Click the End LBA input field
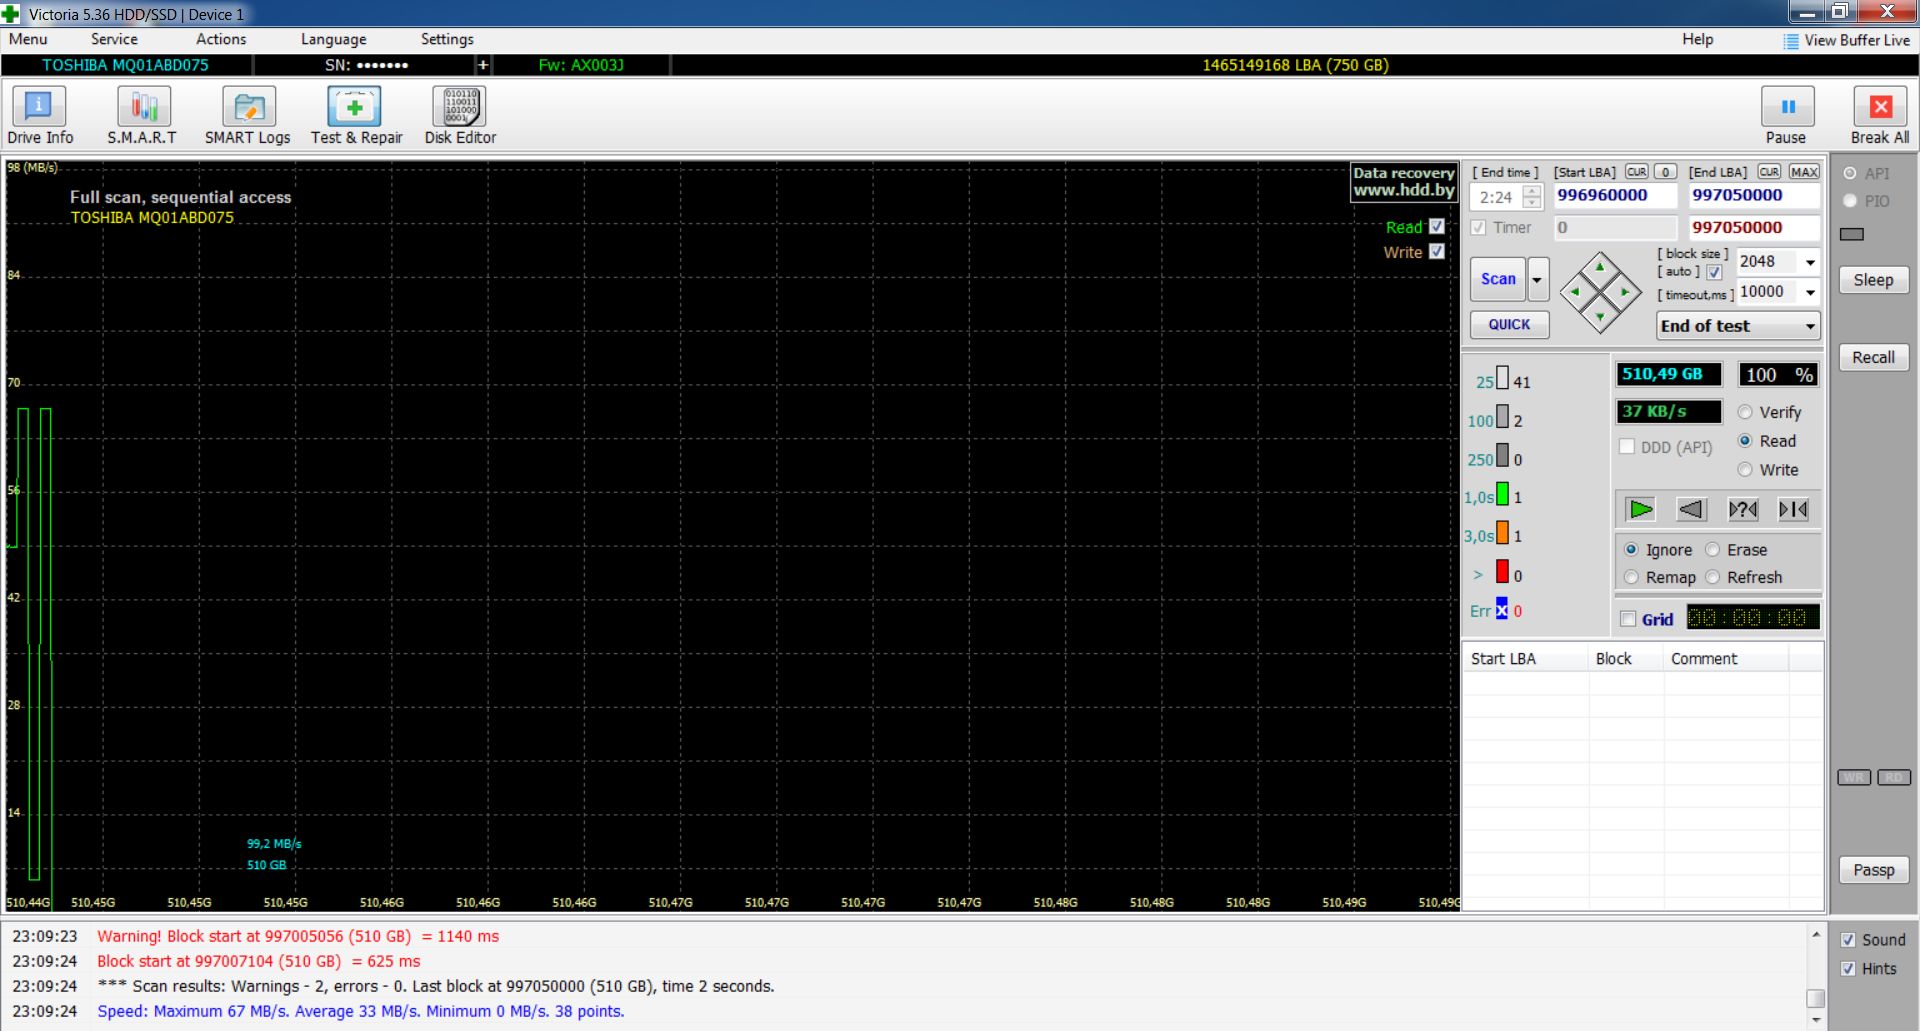The image size is (1920, 1031). pos(1754,195)
